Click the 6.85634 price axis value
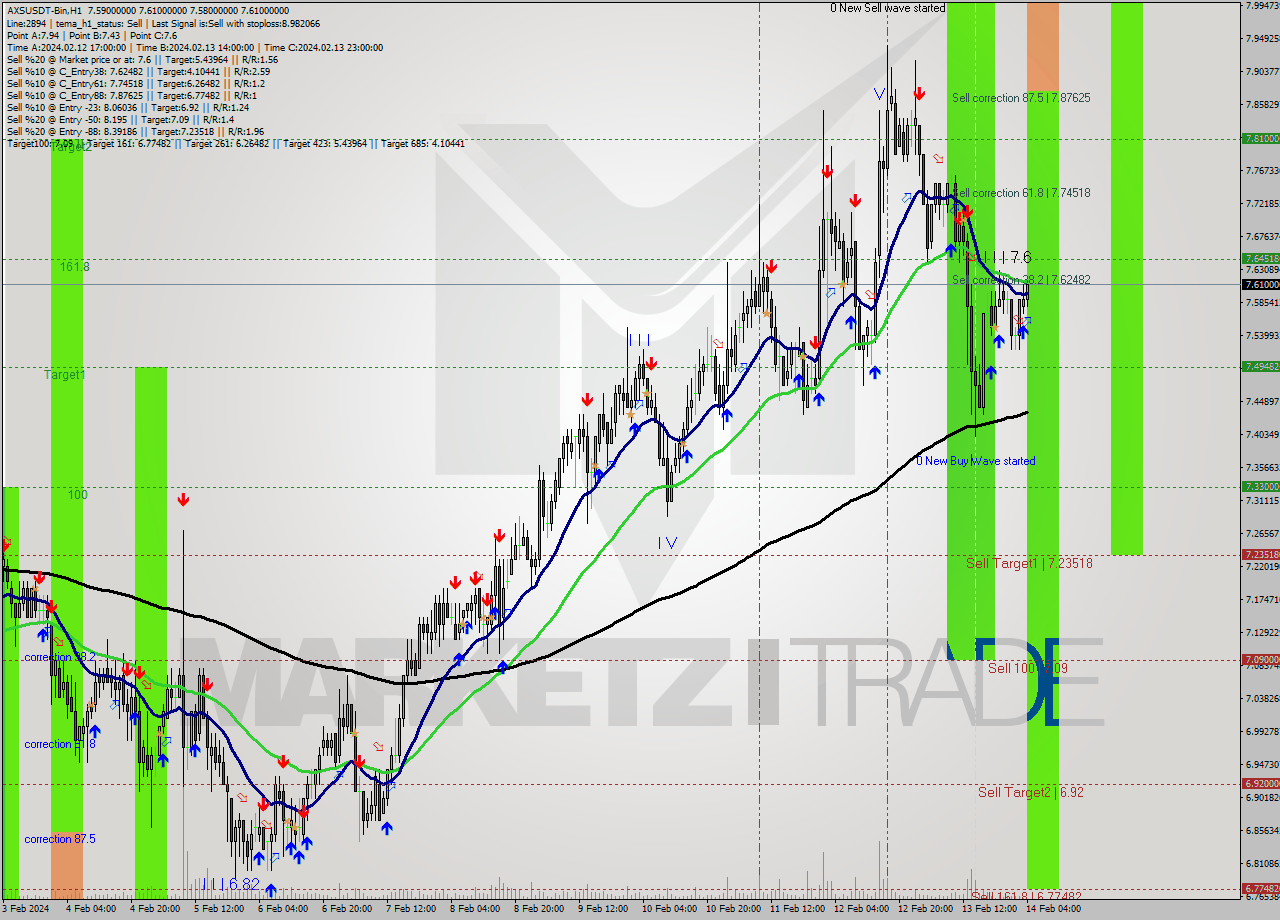 [1262, 830]
